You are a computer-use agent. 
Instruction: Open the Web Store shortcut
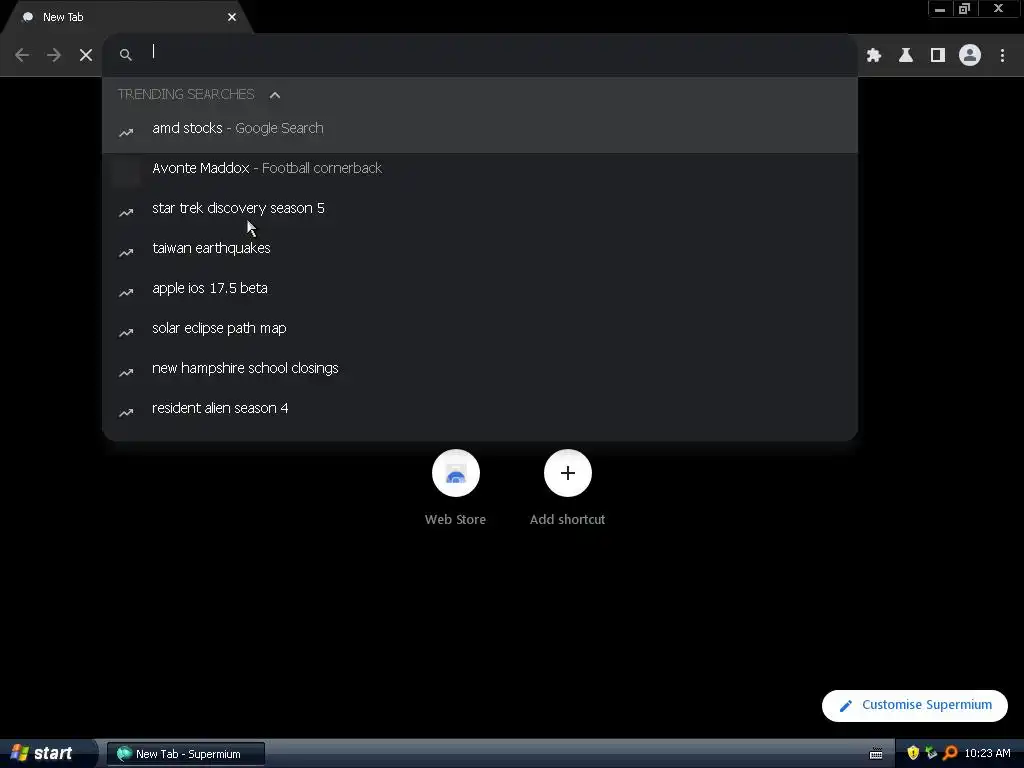(x=456, y=487)
